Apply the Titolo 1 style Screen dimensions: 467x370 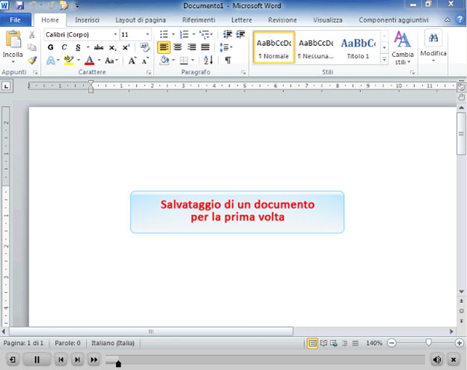(x=358, y=47)
